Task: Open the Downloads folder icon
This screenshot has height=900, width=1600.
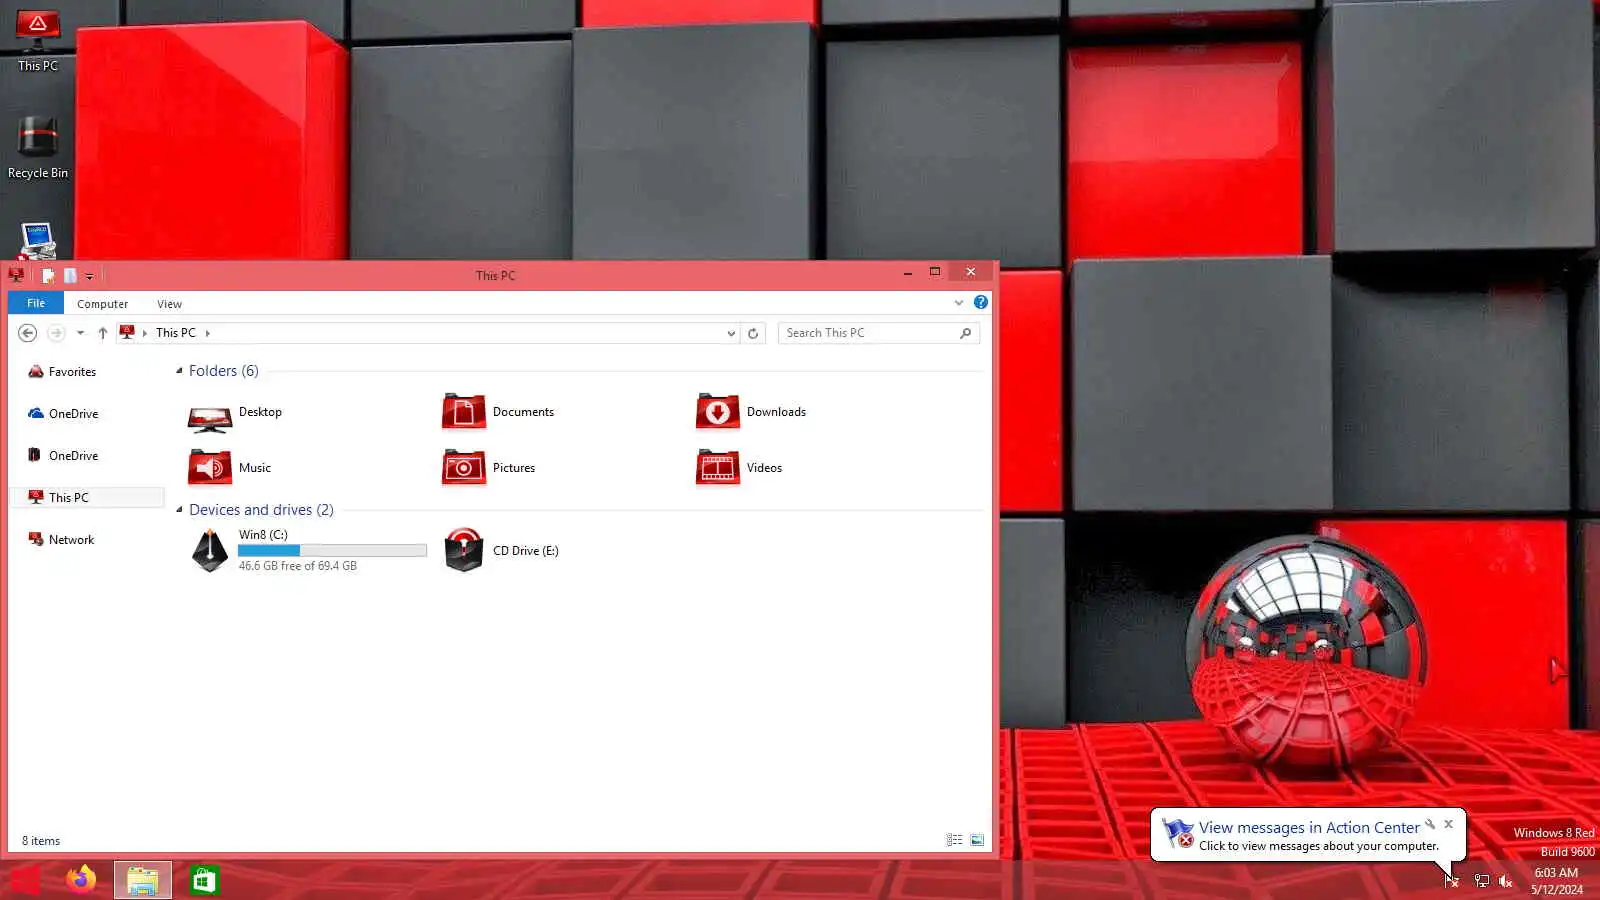Action: (718, 412)
